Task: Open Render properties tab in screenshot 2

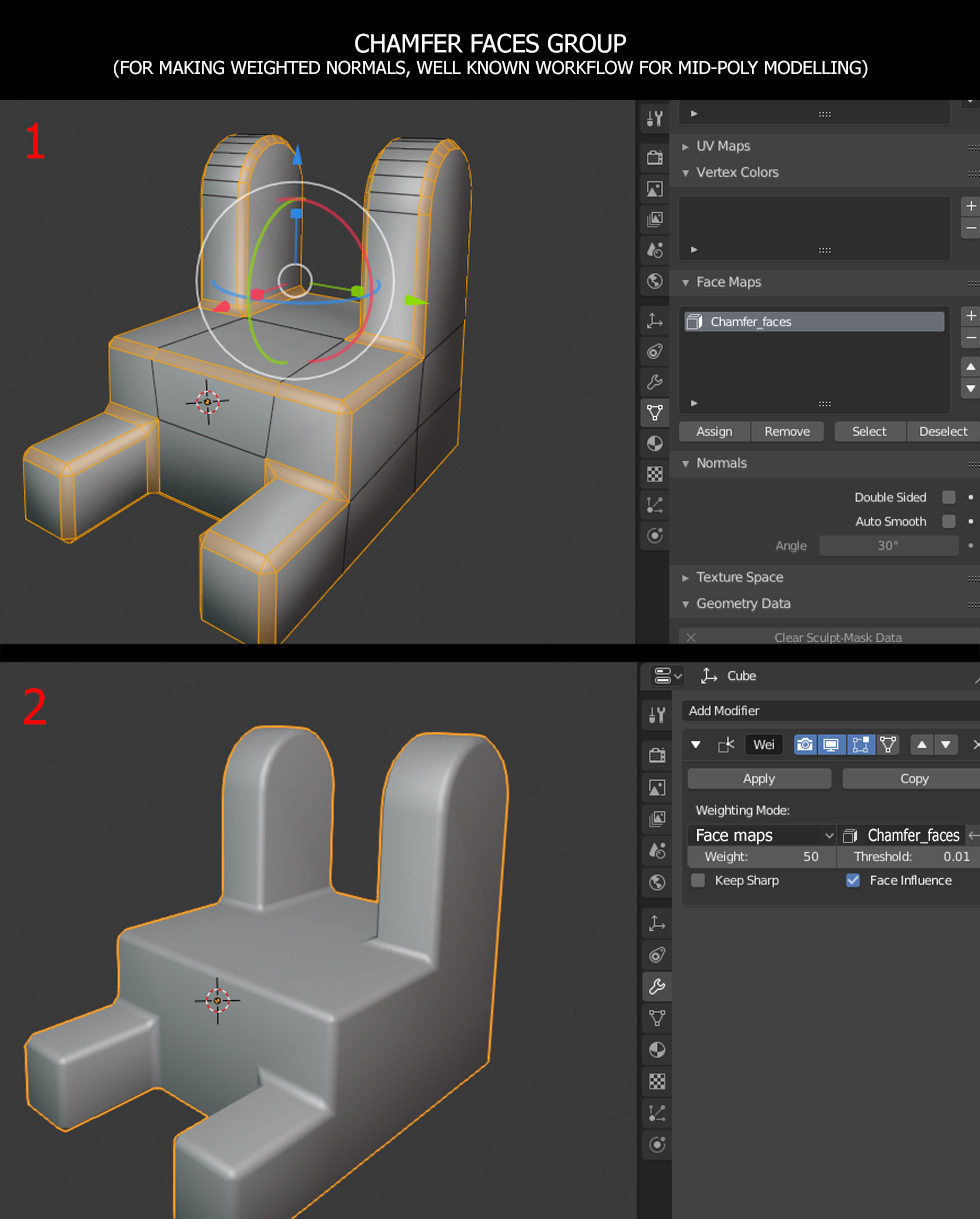Action: pos(657,756)
